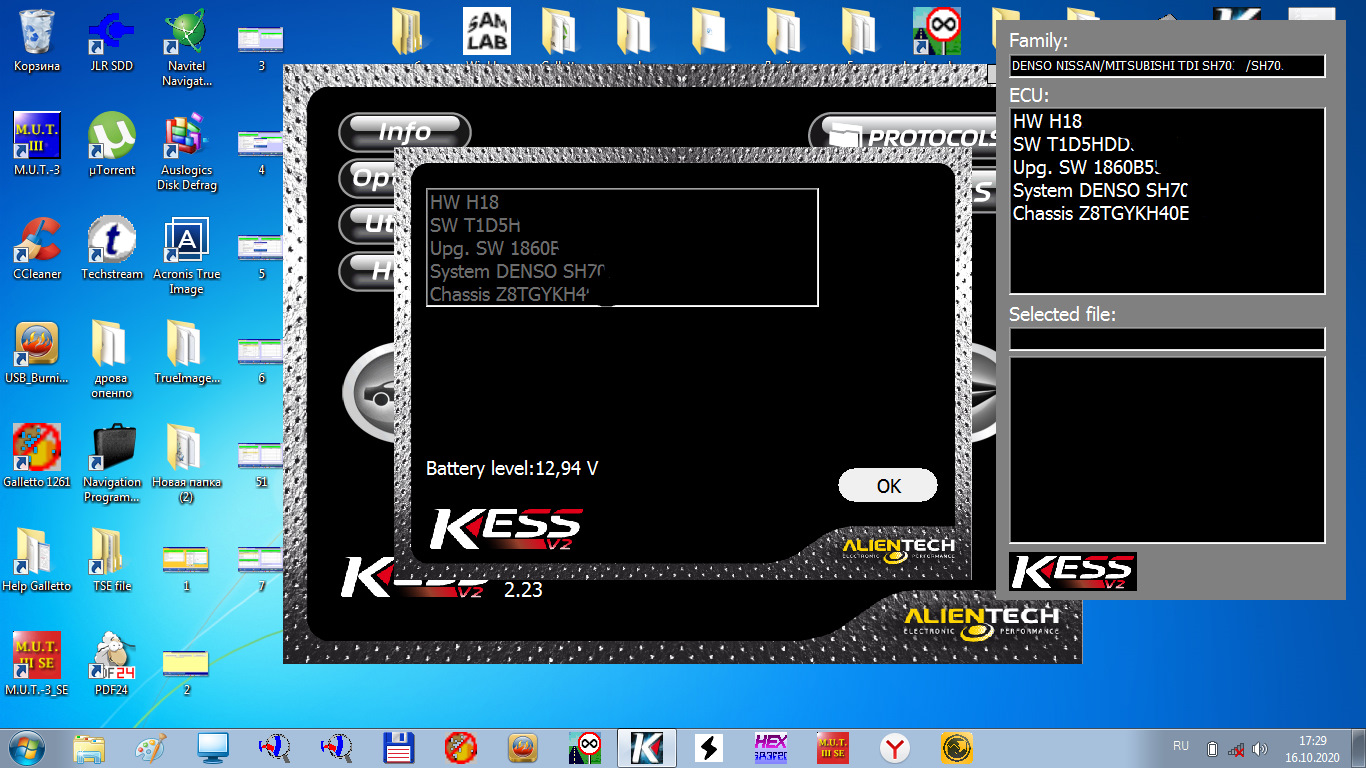1366x768 pixels.
Task: Open the M.U.T. III SE taskbar icon
Action: click(x=833, y=747)
